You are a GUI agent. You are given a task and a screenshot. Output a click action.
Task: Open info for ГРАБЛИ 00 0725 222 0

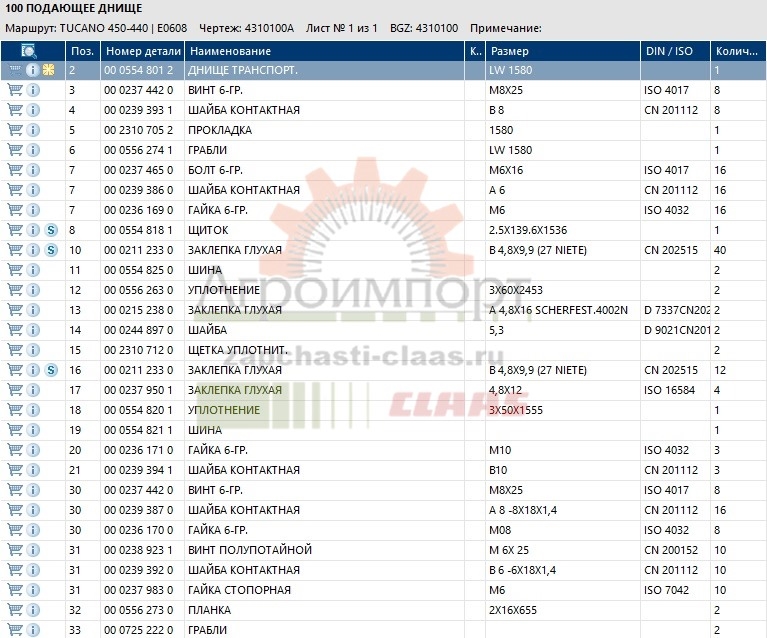(33, 630)
